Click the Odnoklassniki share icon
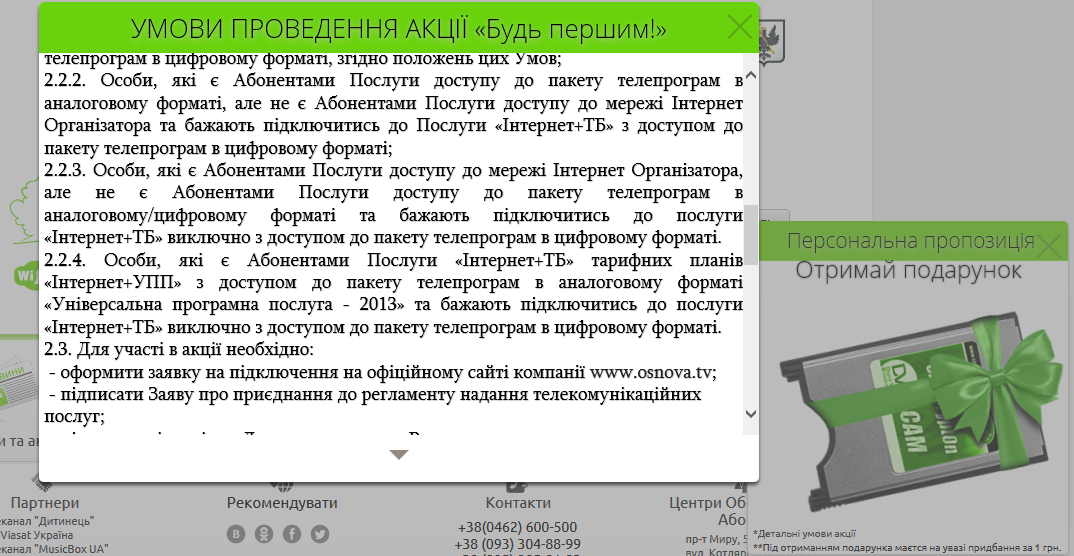Viewport: 1074px width, 556px height. click(264, 534)
